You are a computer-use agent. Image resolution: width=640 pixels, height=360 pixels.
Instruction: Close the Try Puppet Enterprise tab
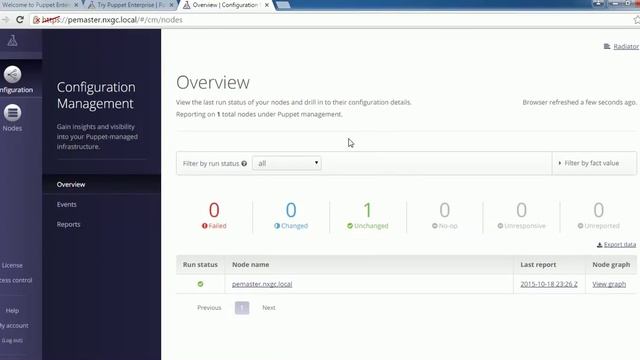[171, 5]
